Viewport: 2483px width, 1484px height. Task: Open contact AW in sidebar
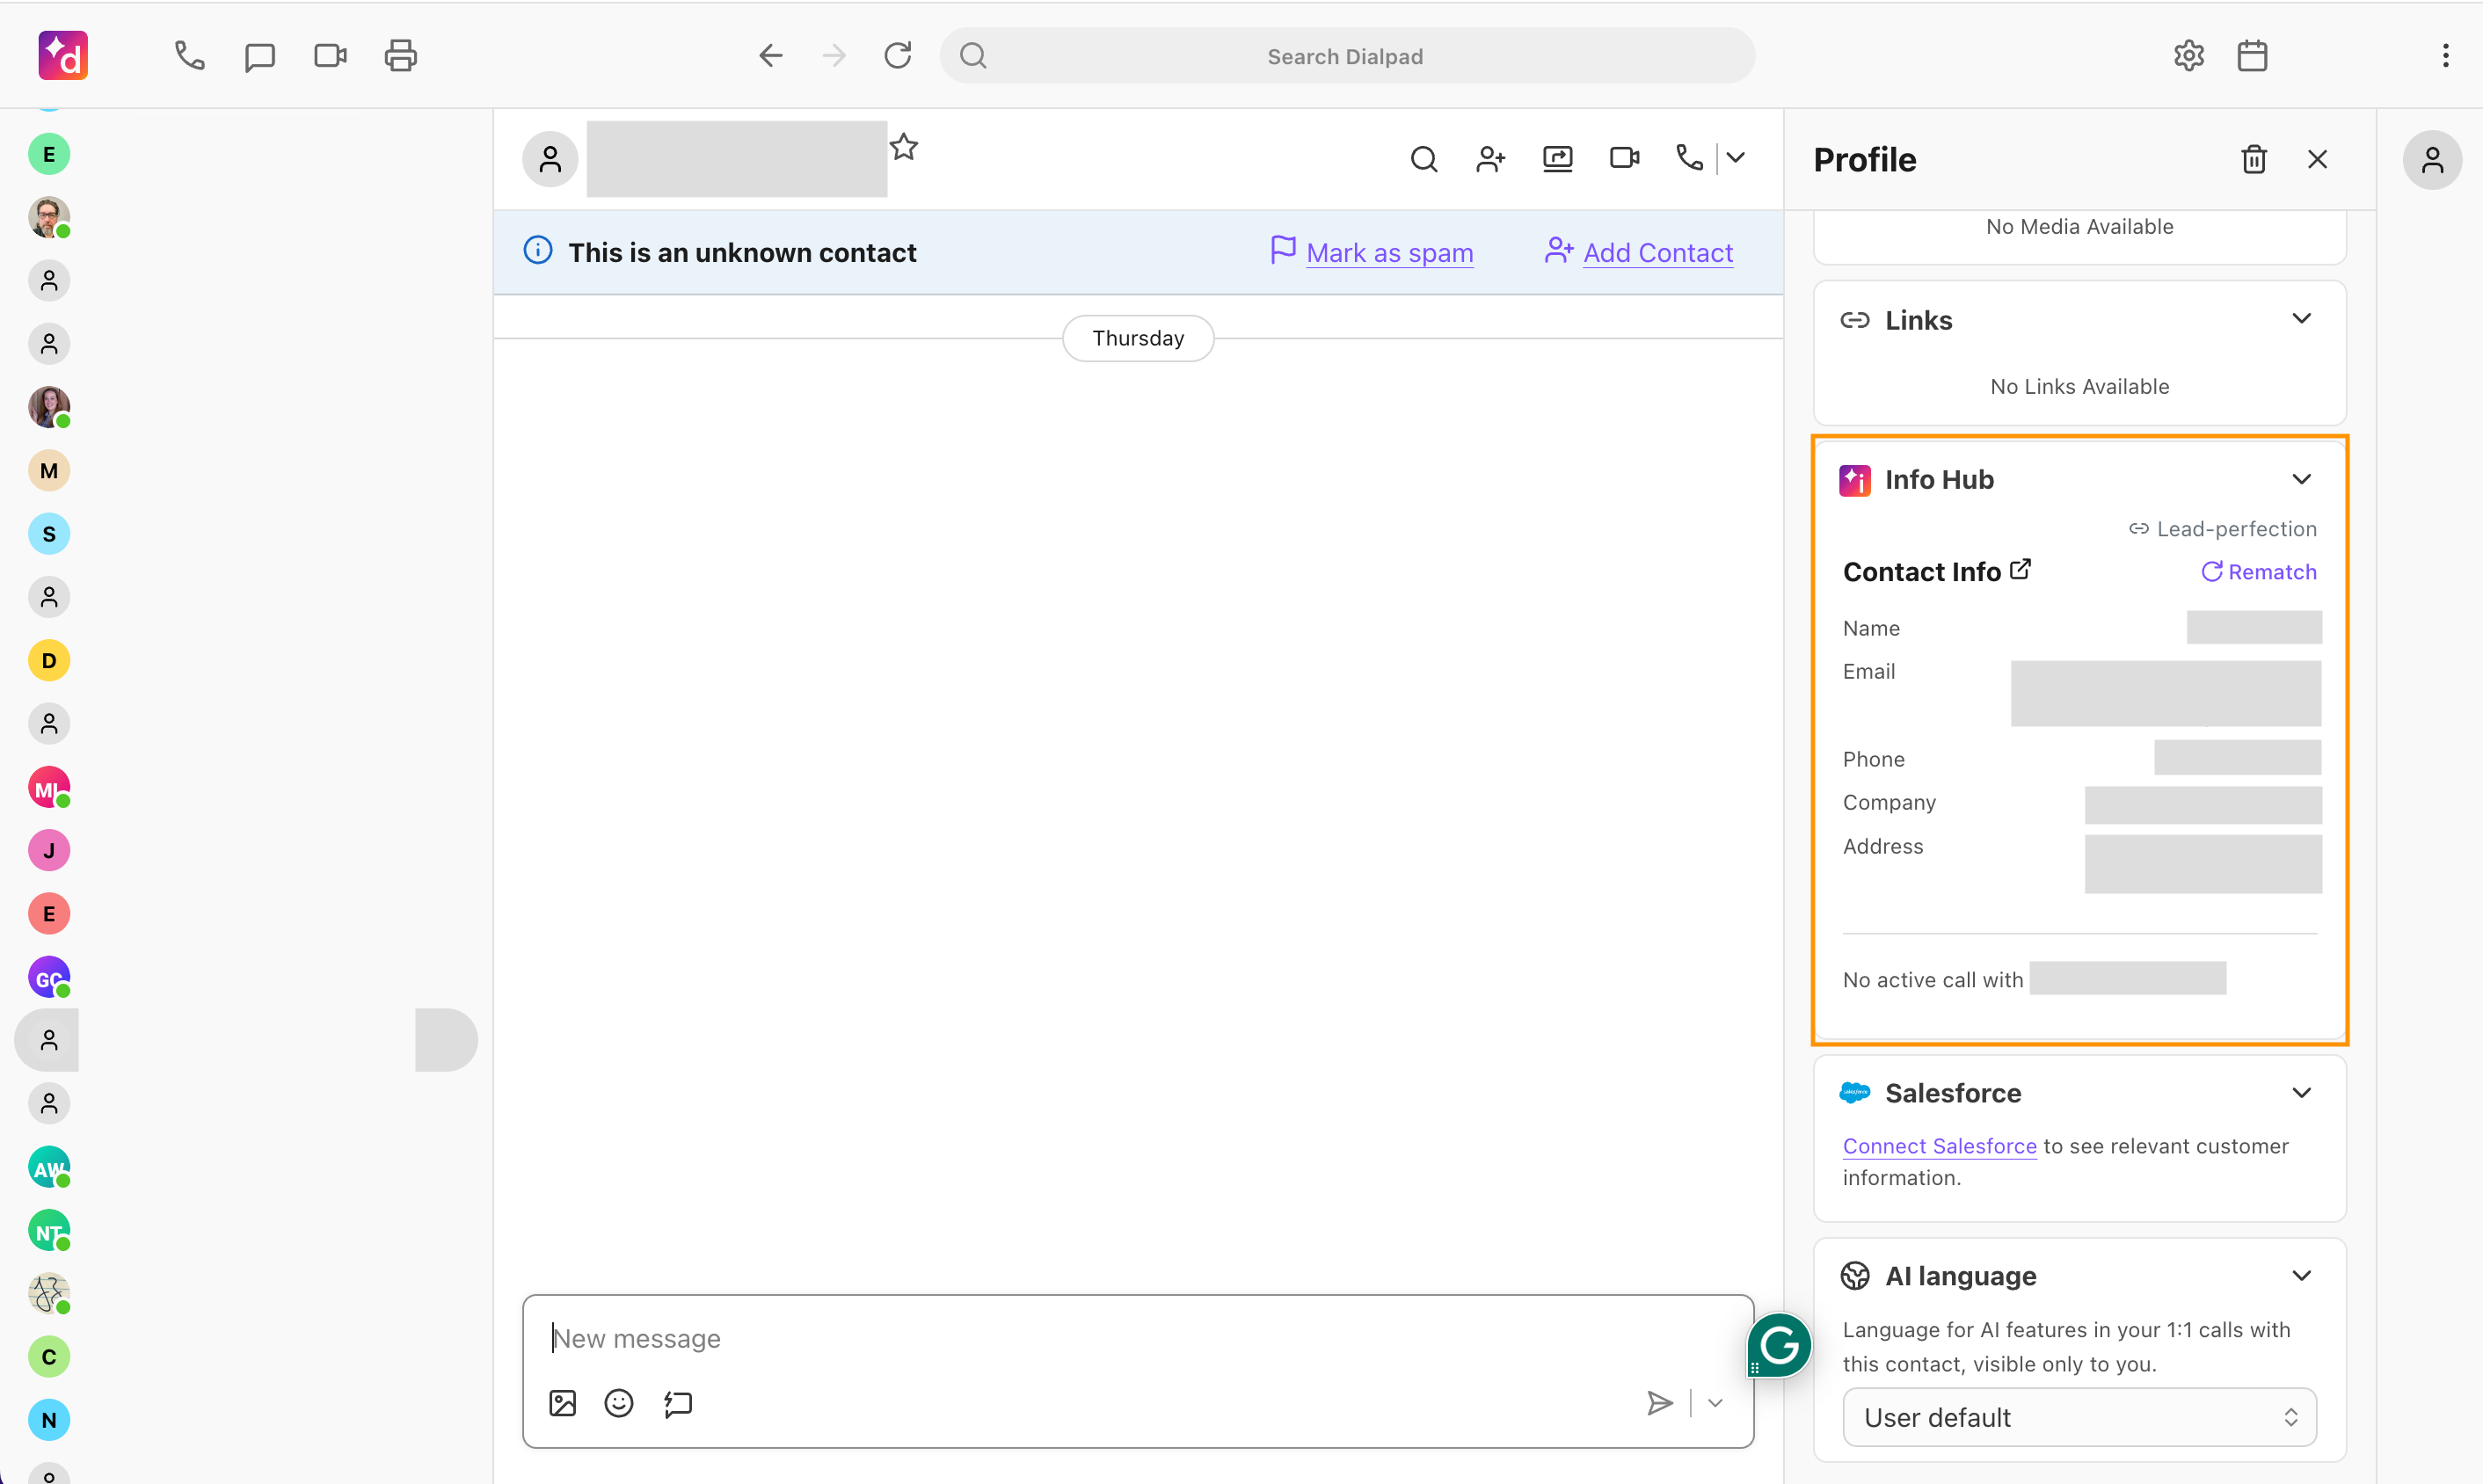pos(49,1167)
